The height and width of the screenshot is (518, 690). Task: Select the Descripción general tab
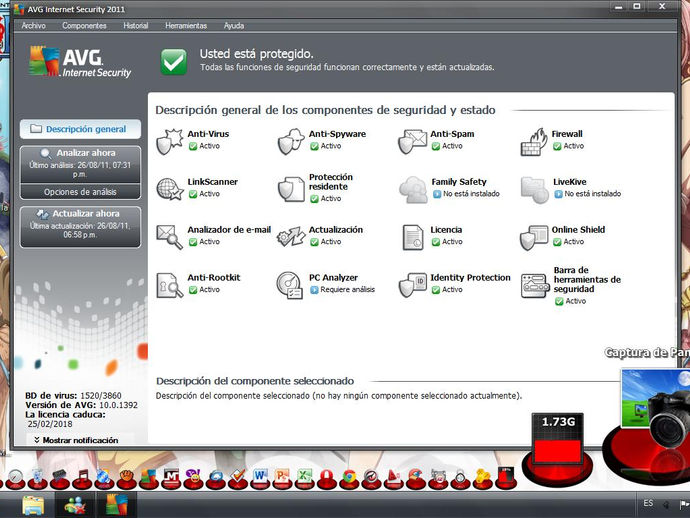(x=80, y=129)
